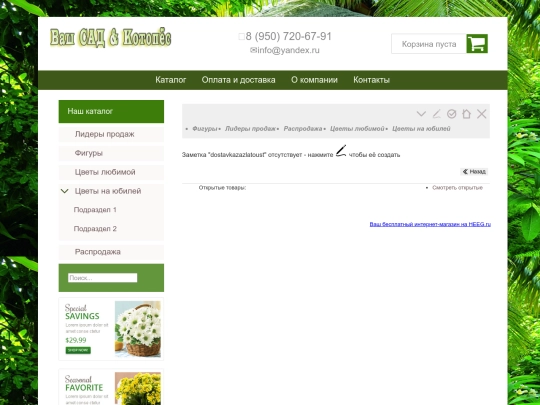Select "Распродажа" in sidebar catalog
The width and height of the screenshot is (540, 405).
(111, 252)
